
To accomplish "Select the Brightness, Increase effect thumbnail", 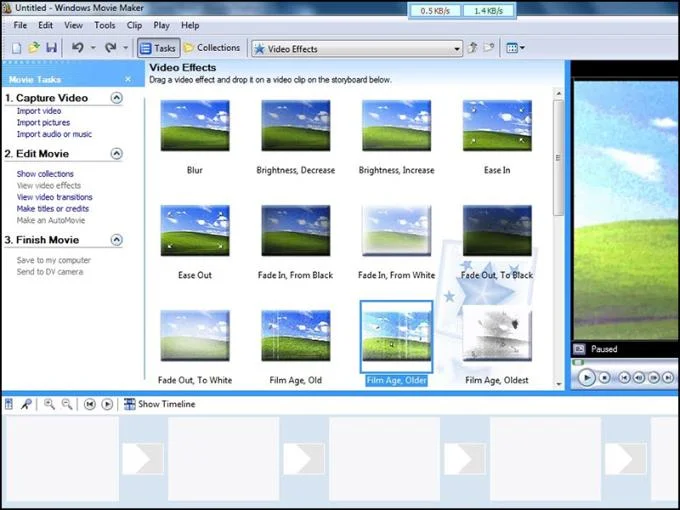I will tap(396, 126).
